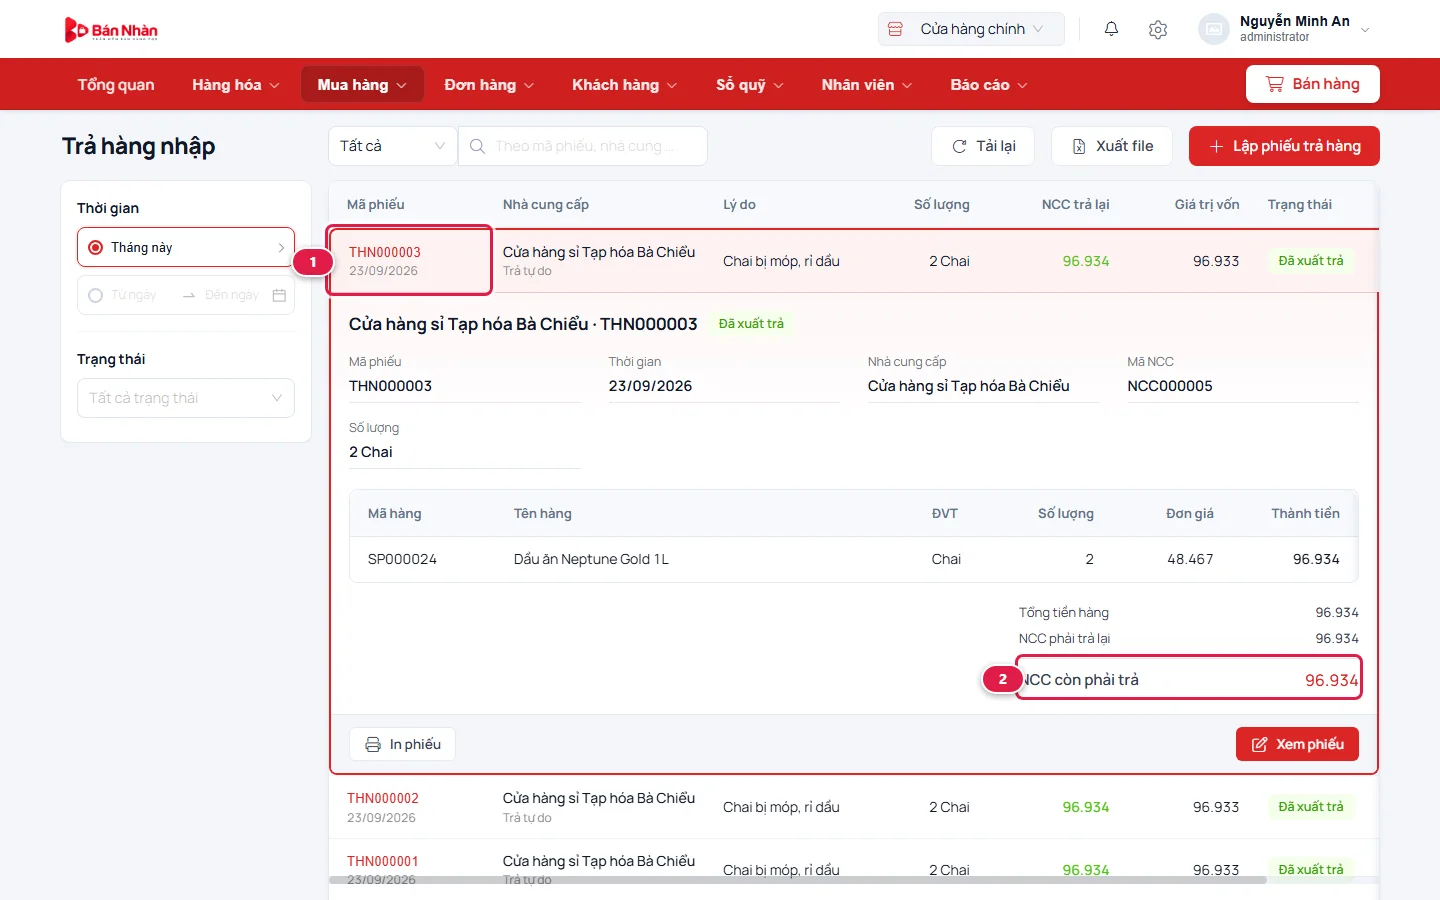Open the Khách hàng menu
Image resolution: width=1440 pixels, height=900 pixels.
(624, 85)
